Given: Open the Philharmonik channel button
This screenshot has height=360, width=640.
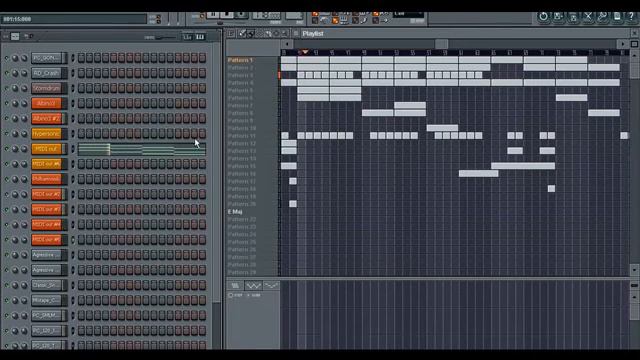Looking at the screenshot, I should (x=47, y=179).
